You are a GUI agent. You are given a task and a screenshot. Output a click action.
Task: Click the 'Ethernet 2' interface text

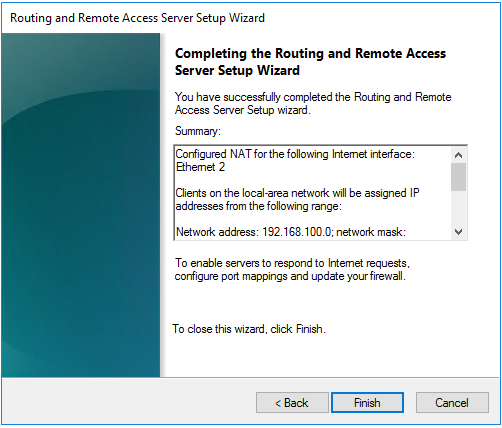pos(200,167)
